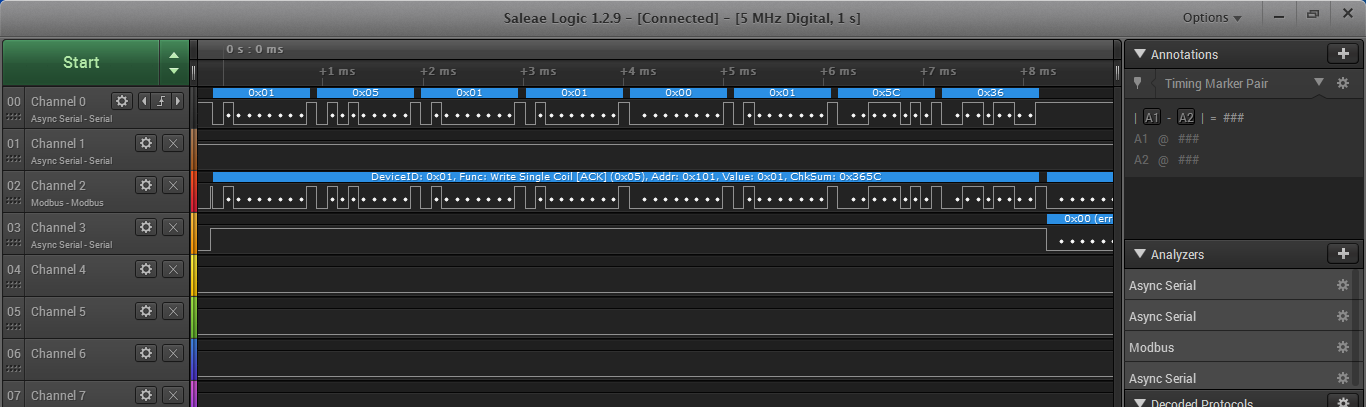Hide Channel 1 with its X button
The width and height of the screenshot is (1366, 407).
pos(172,143)
